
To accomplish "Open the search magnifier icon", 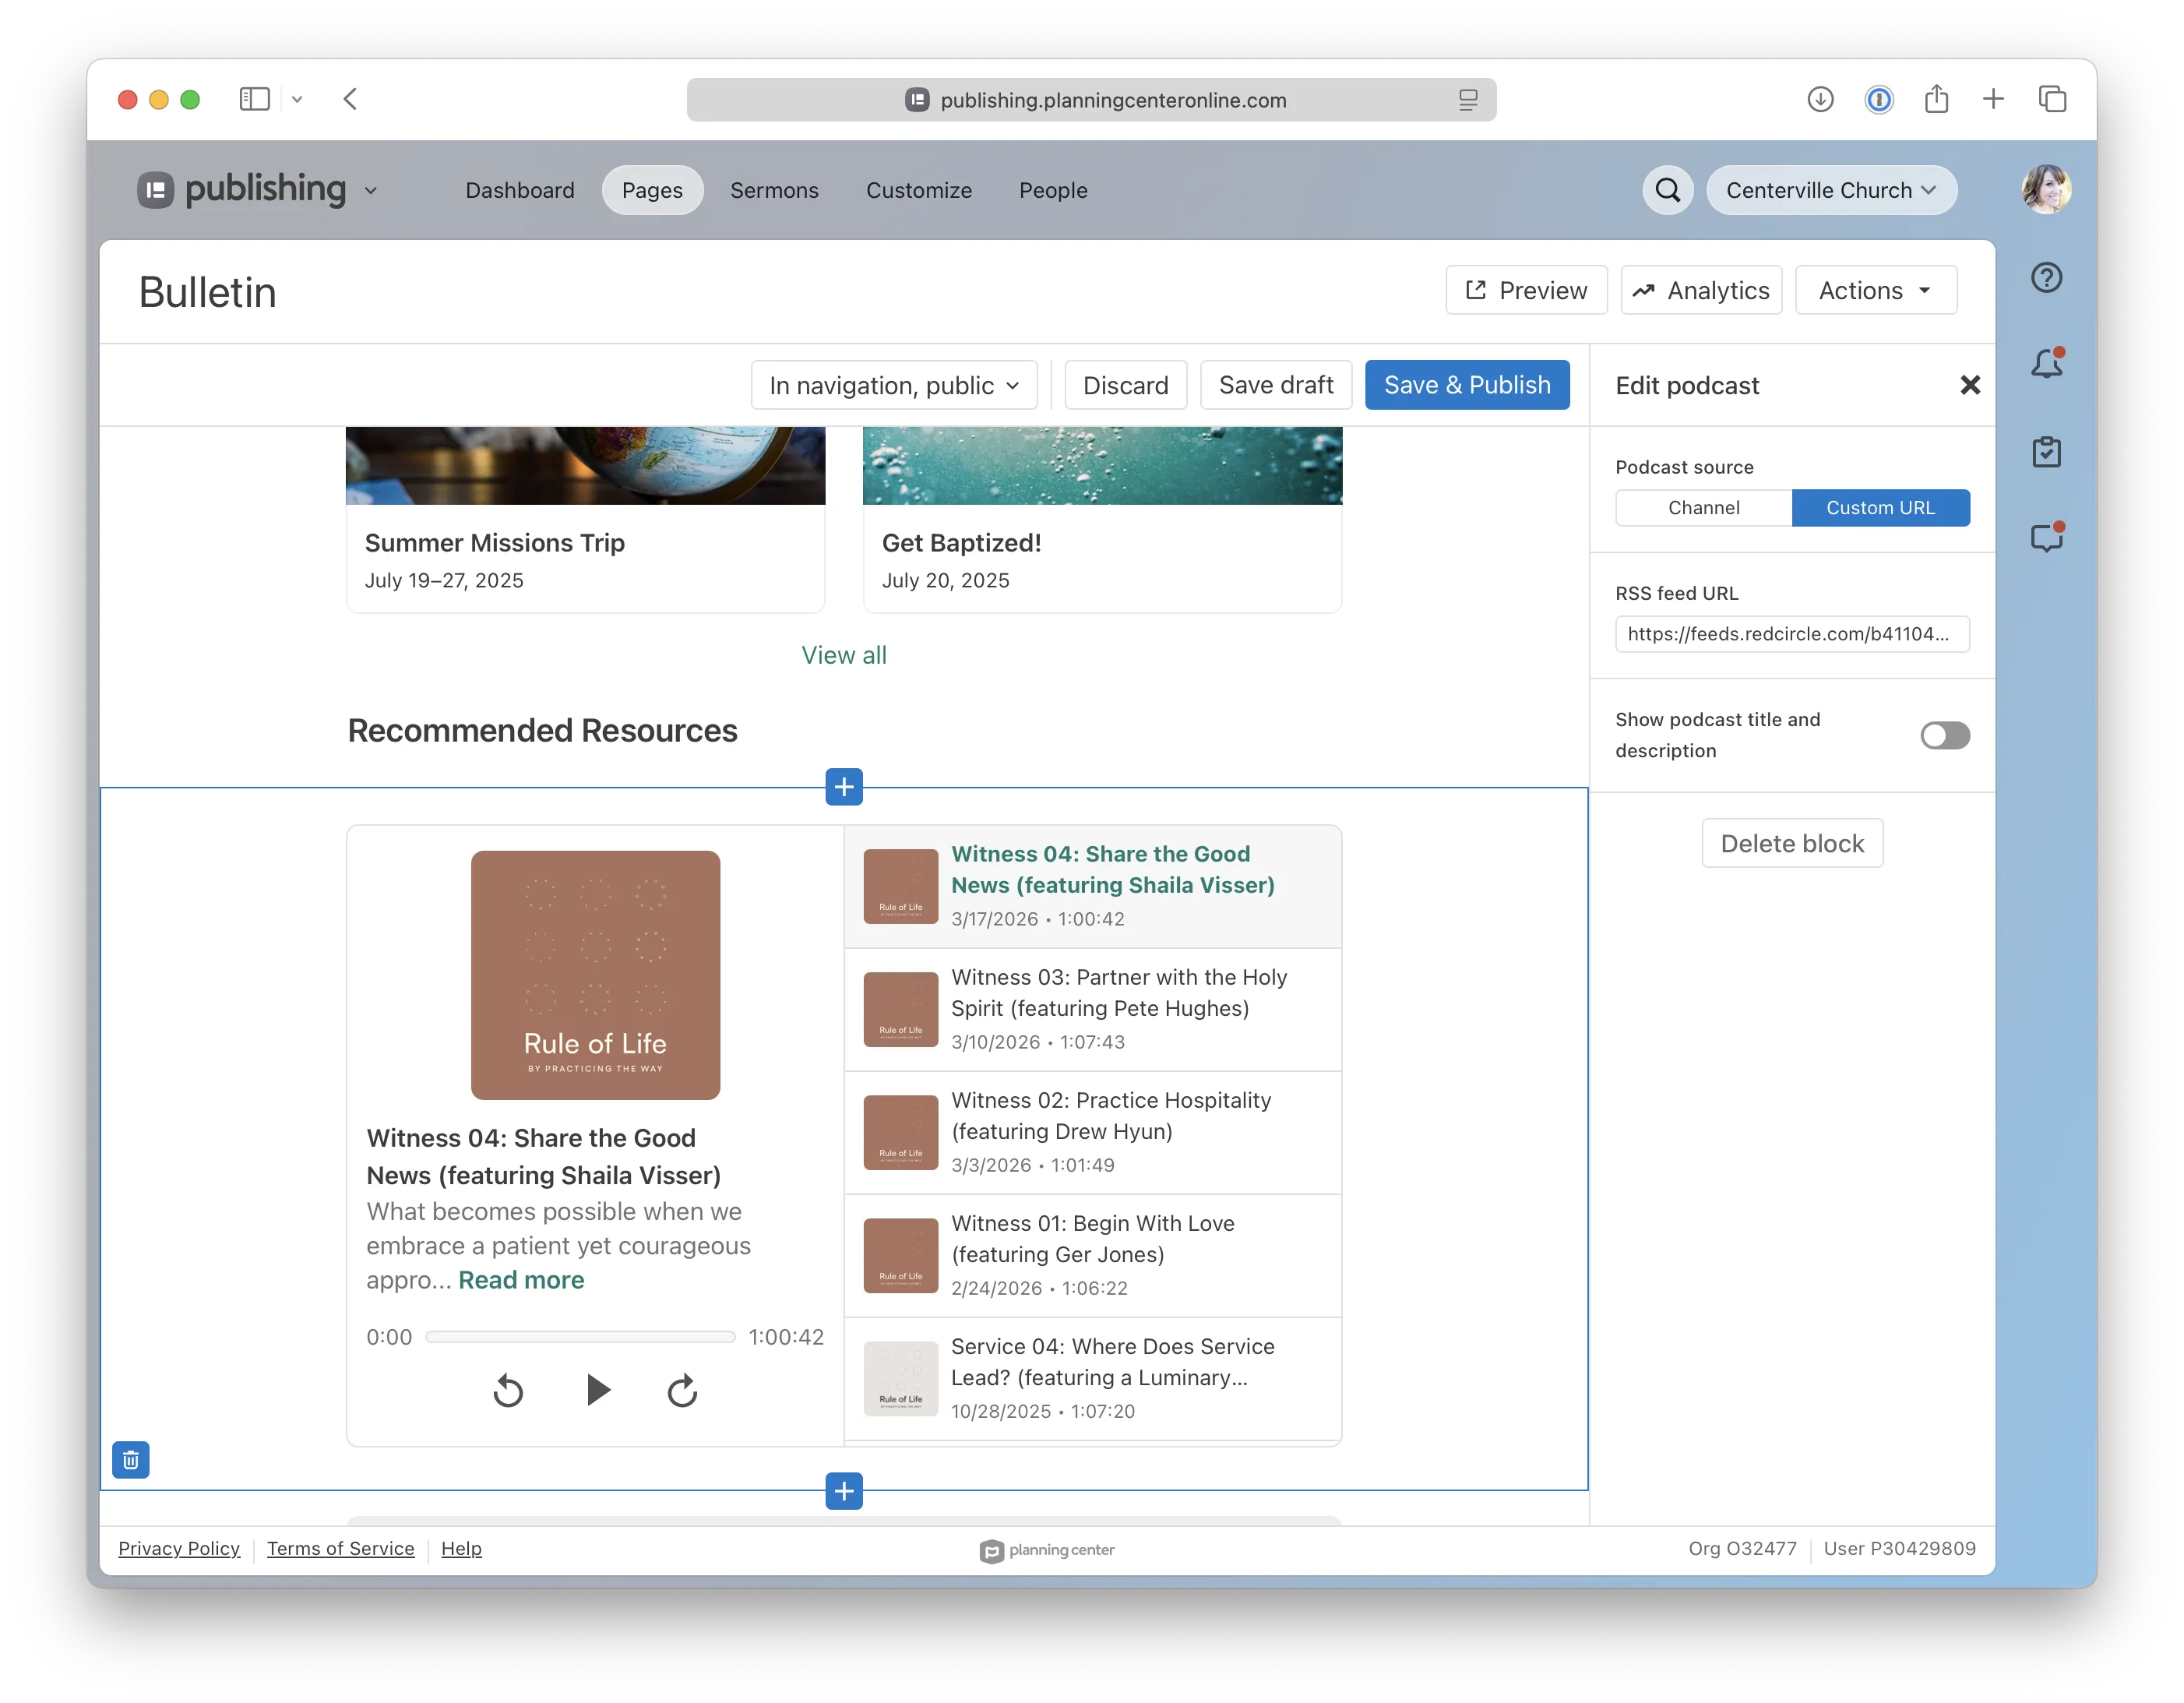I will click(x=1667, y=190).
